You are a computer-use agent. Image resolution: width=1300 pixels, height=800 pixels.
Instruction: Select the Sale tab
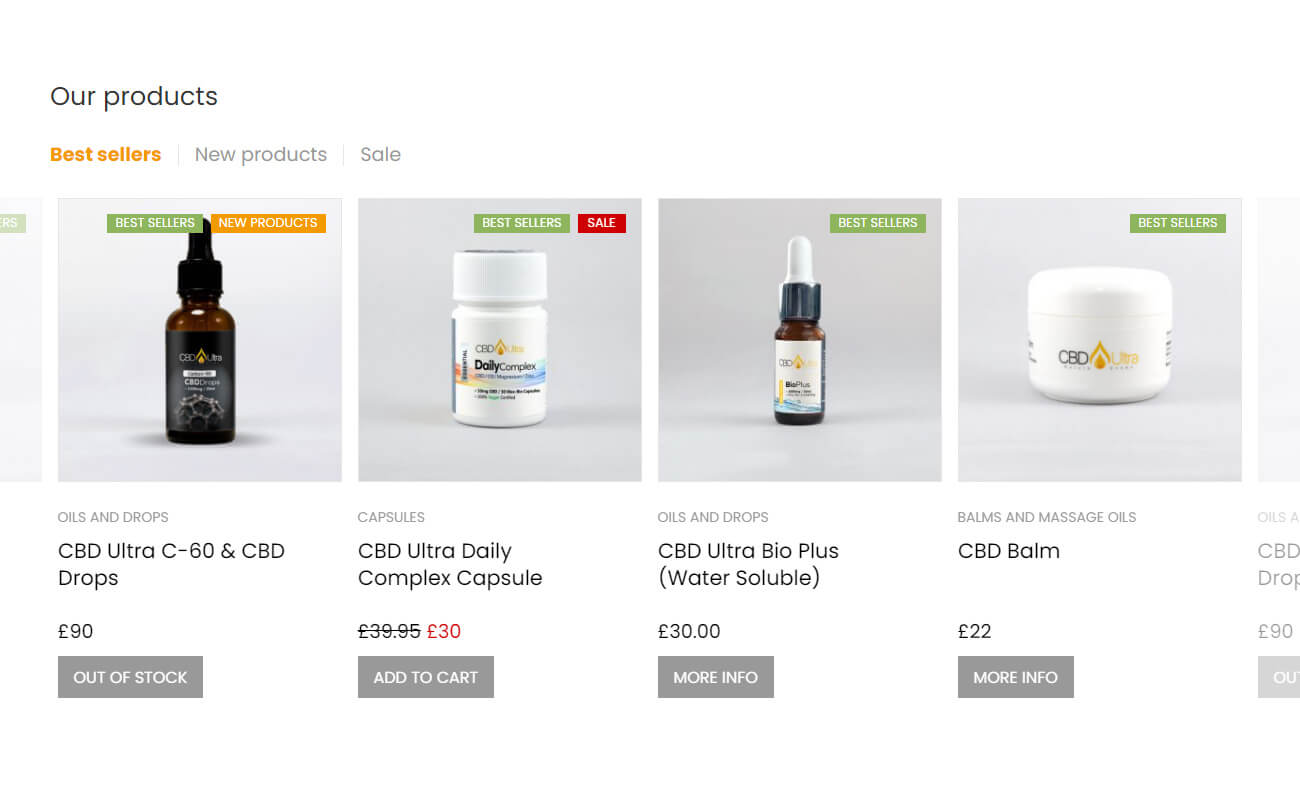380,154
